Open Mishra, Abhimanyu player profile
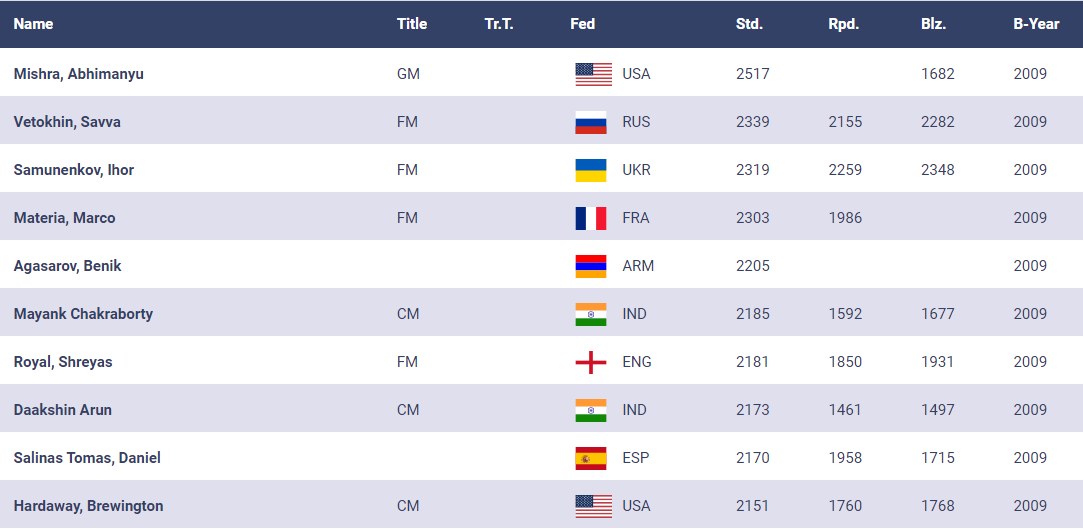The height and width of the screenshot is (532, 1083). [78, 74]
